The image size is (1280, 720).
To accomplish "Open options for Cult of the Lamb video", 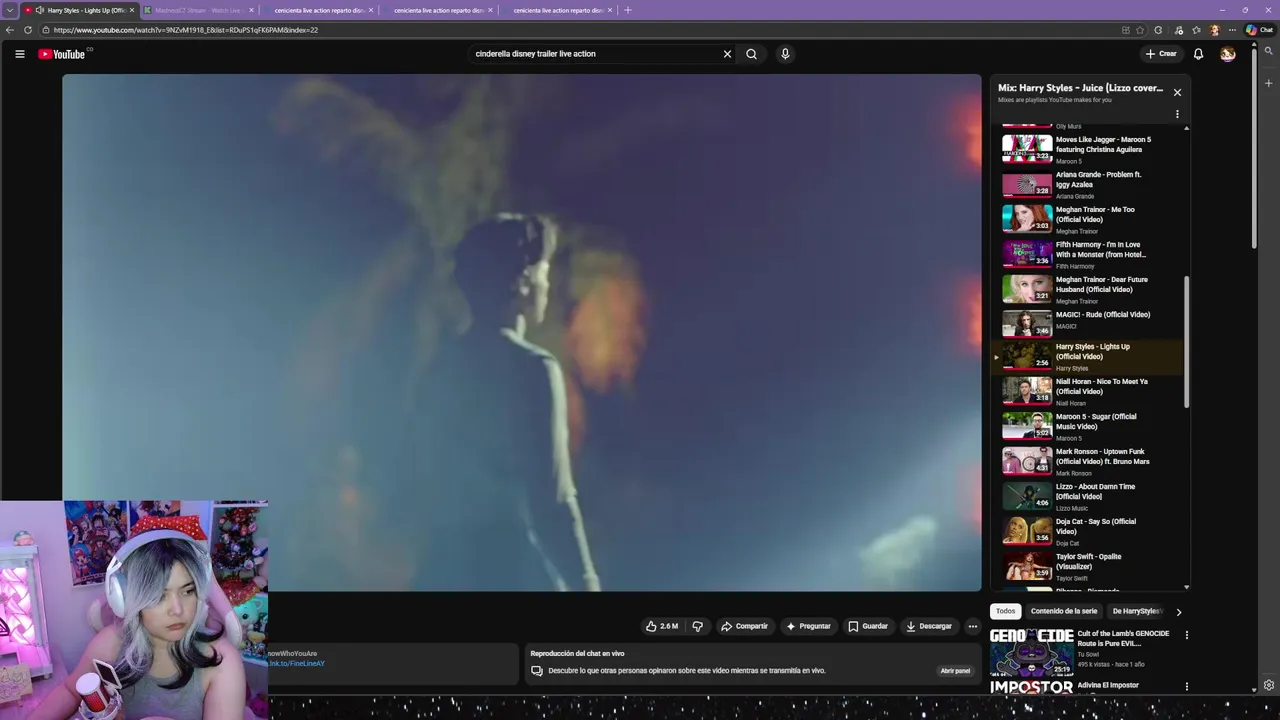I will coord(1187,635).
